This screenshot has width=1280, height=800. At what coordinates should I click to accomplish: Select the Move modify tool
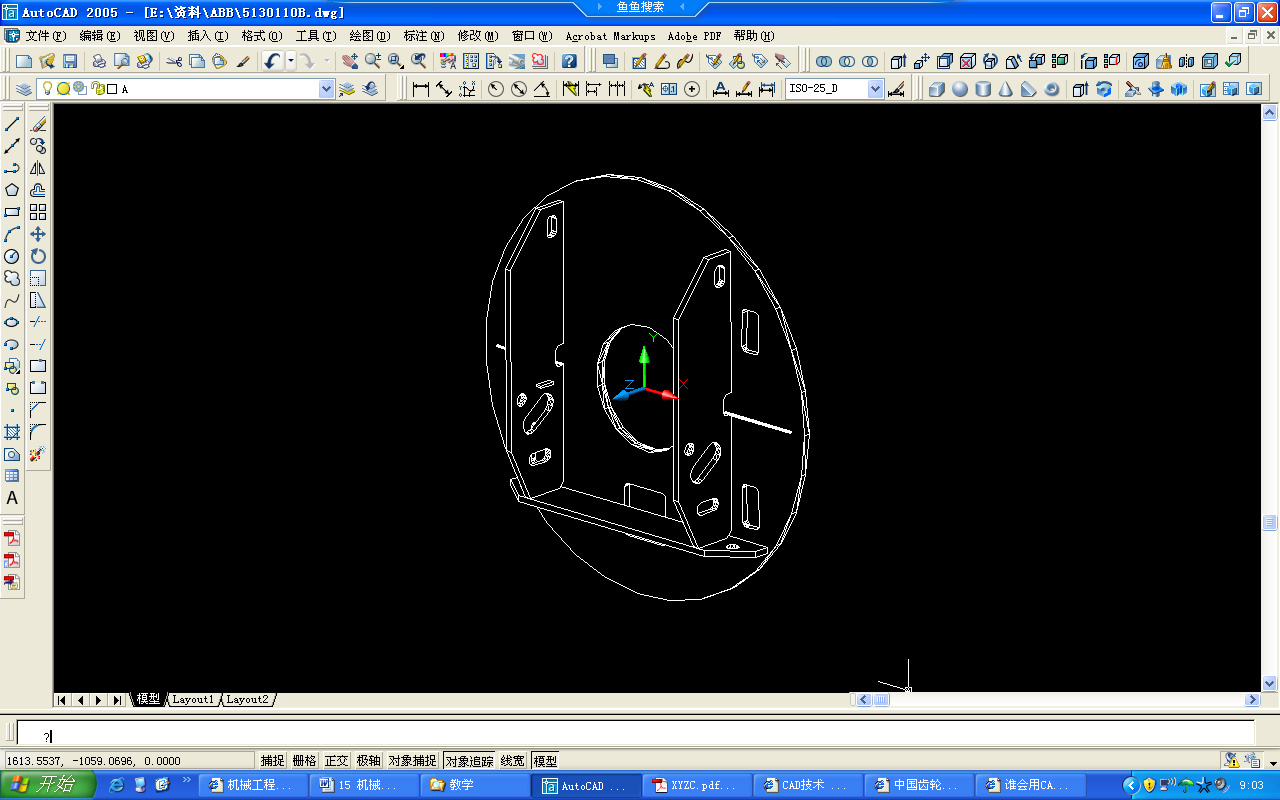[38, 234]
